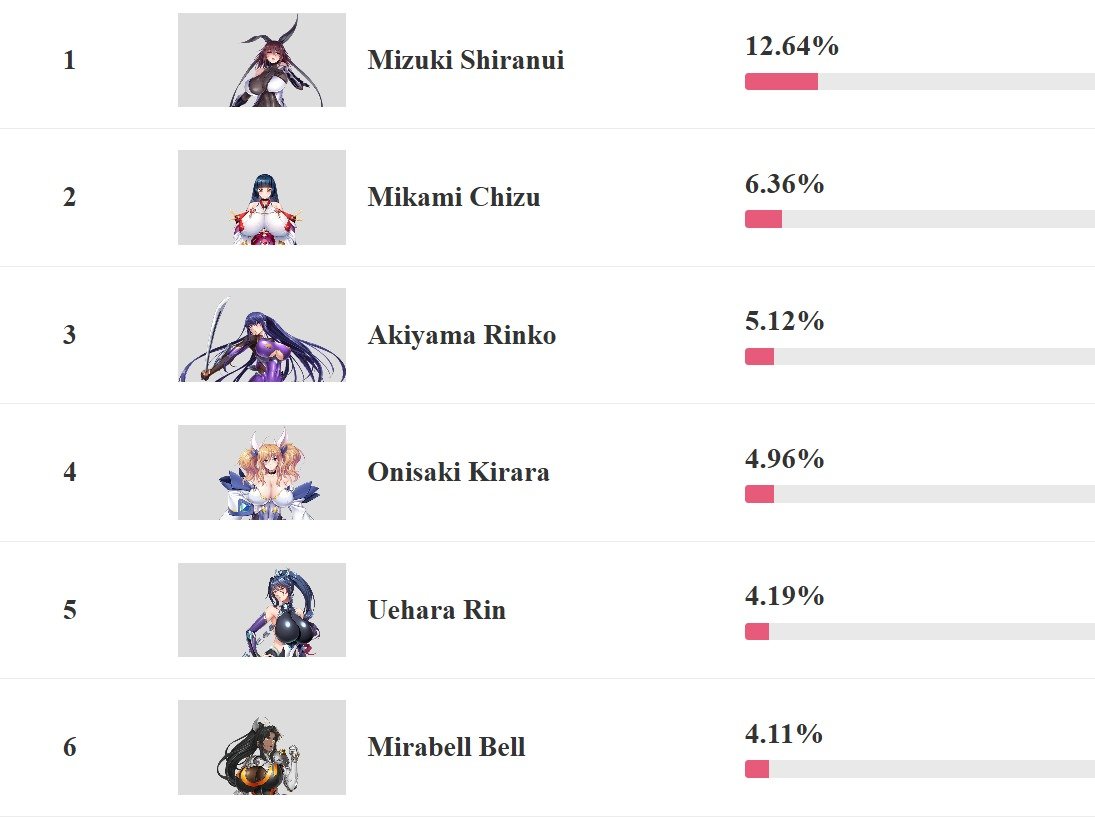Click rank number 1
The image size is (1095, 817).
69,60
